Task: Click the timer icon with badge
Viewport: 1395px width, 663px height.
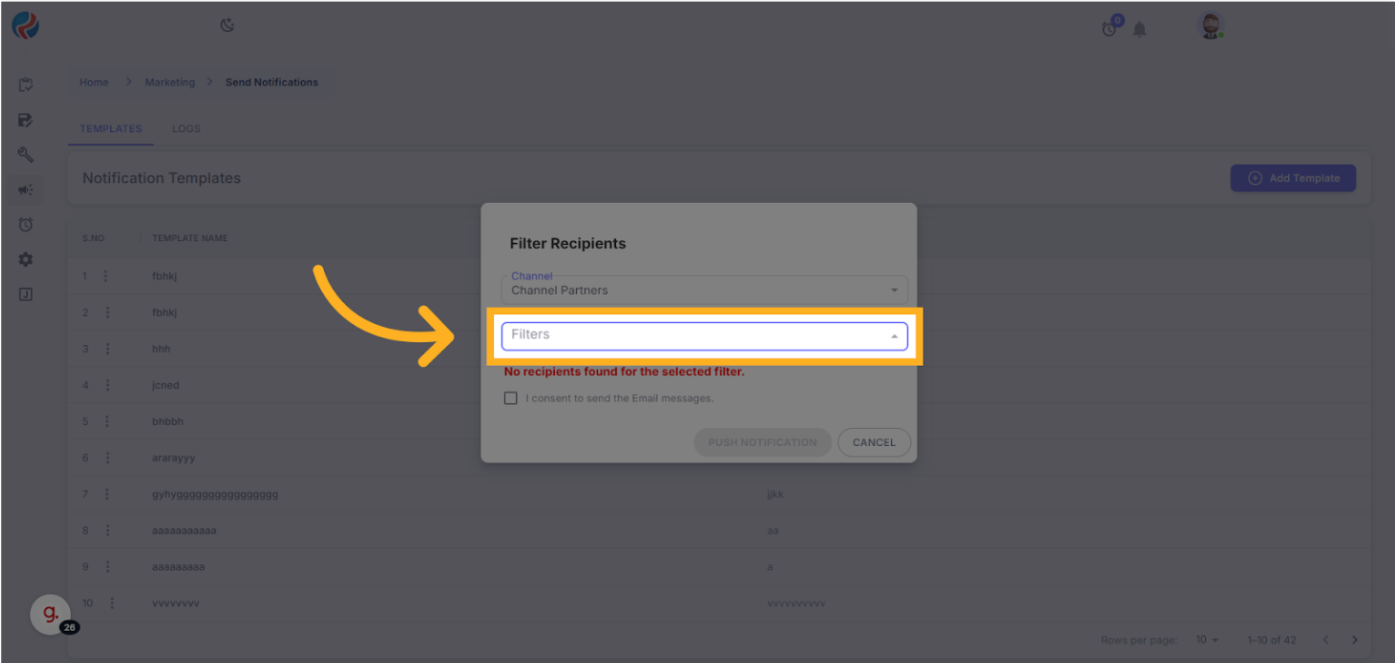Action: 1110,28
